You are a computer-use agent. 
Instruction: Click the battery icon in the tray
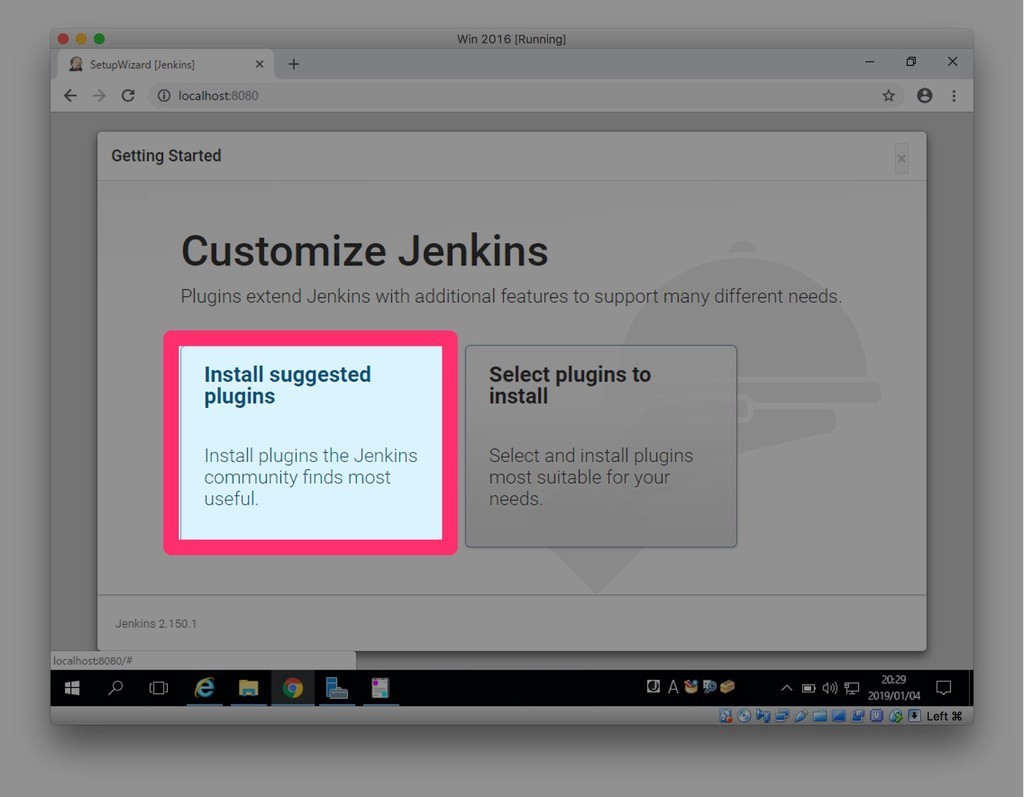(808, 688)
